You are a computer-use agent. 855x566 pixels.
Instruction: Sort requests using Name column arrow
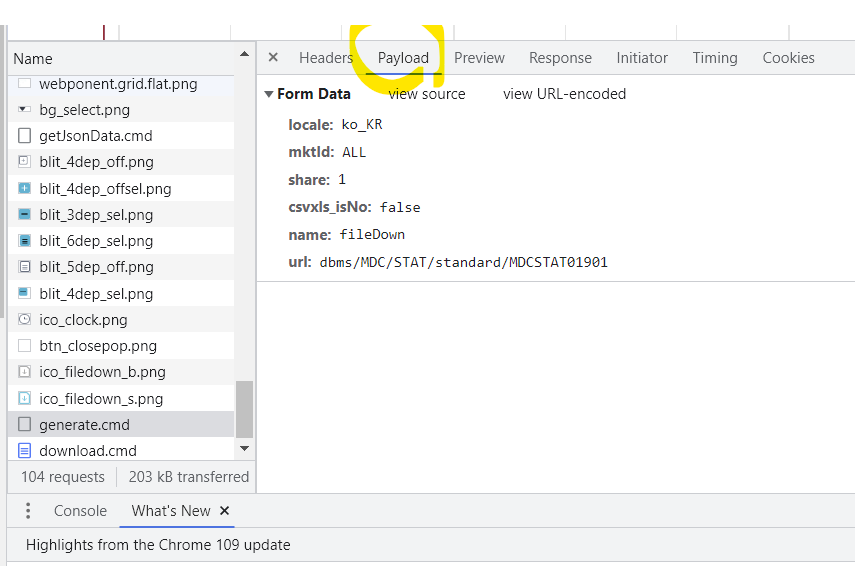tap(244, 54)
